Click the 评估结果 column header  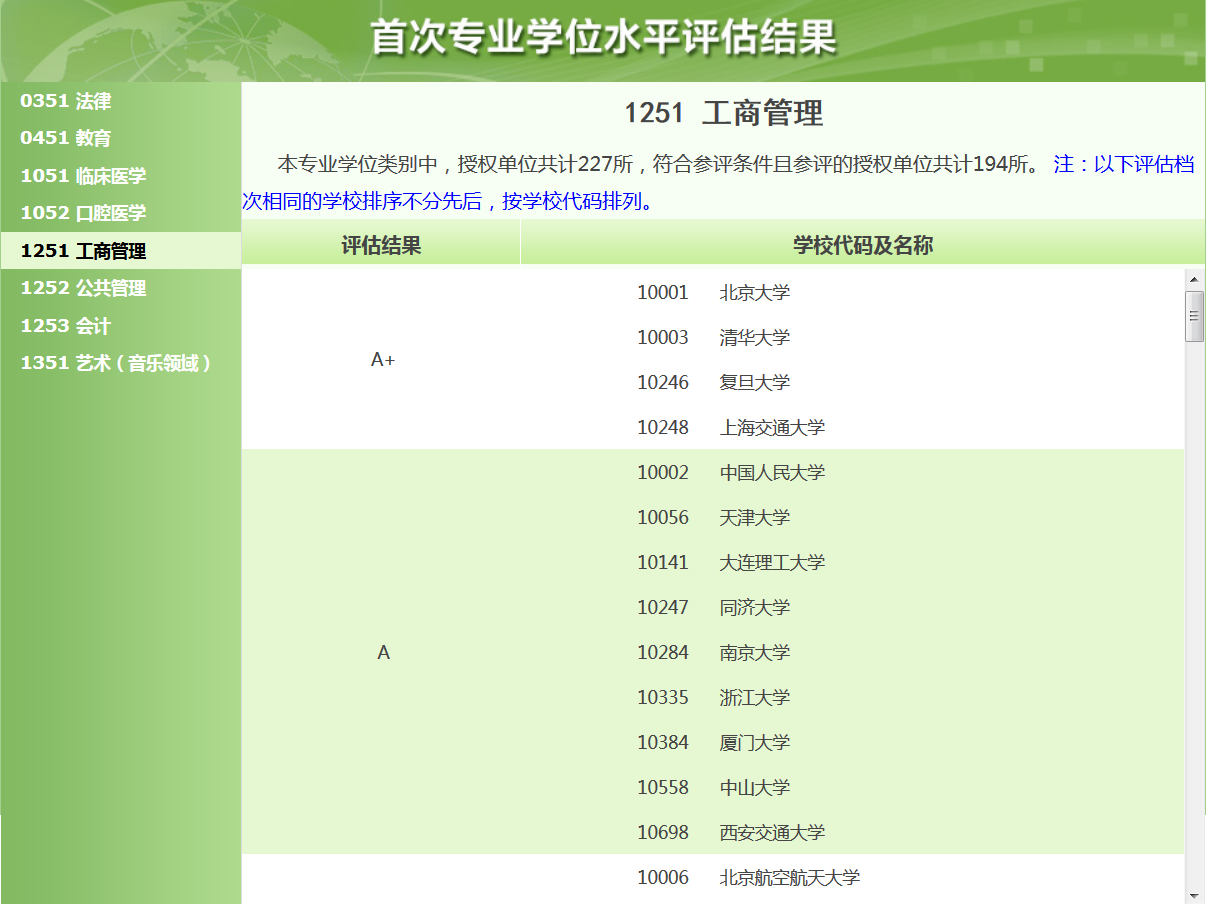(x=381, y=245)
